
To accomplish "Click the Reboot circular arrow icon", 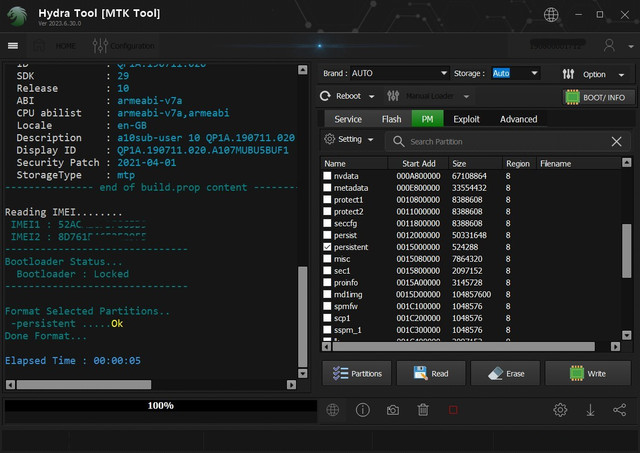I will (x=325, y=96).
